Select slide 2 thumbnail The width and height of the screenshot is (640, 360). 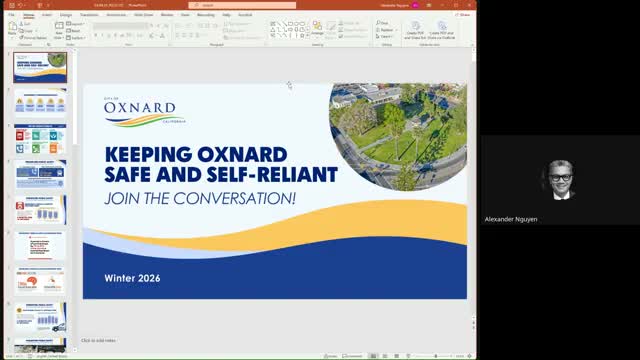(x=40, y=102)
